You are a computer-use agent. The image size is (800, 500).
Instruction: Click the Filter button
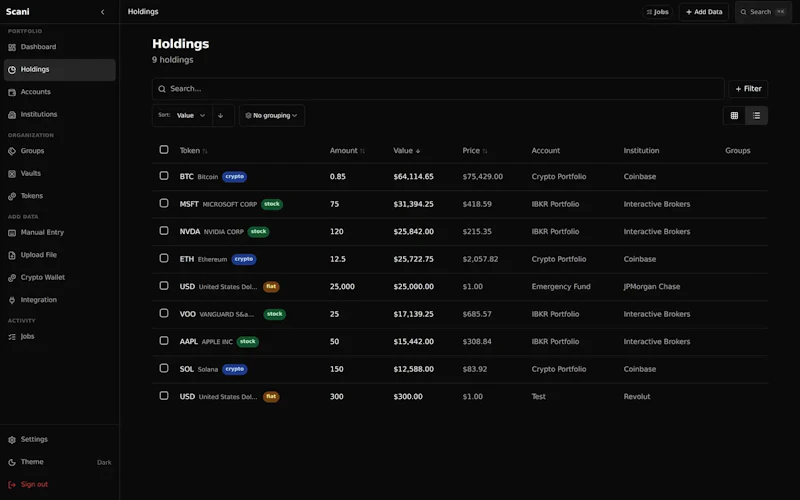(x=748, y=89)
